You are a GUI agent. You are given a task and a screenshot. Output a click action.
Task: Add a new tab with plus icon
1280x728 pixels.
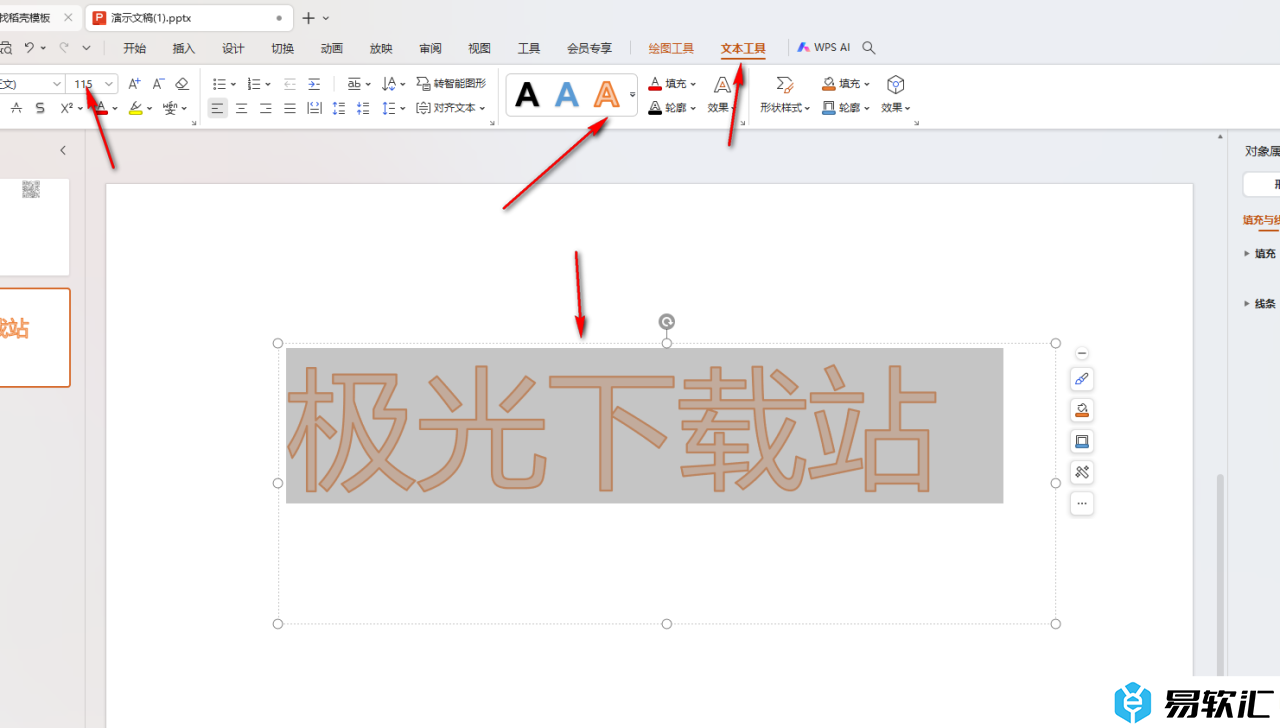pos(308,18)
